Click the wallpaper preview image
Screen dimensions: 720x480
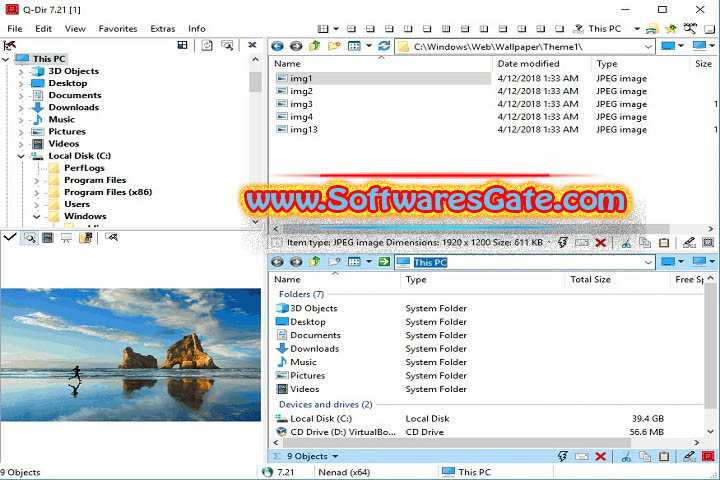(x=131, y=355)
